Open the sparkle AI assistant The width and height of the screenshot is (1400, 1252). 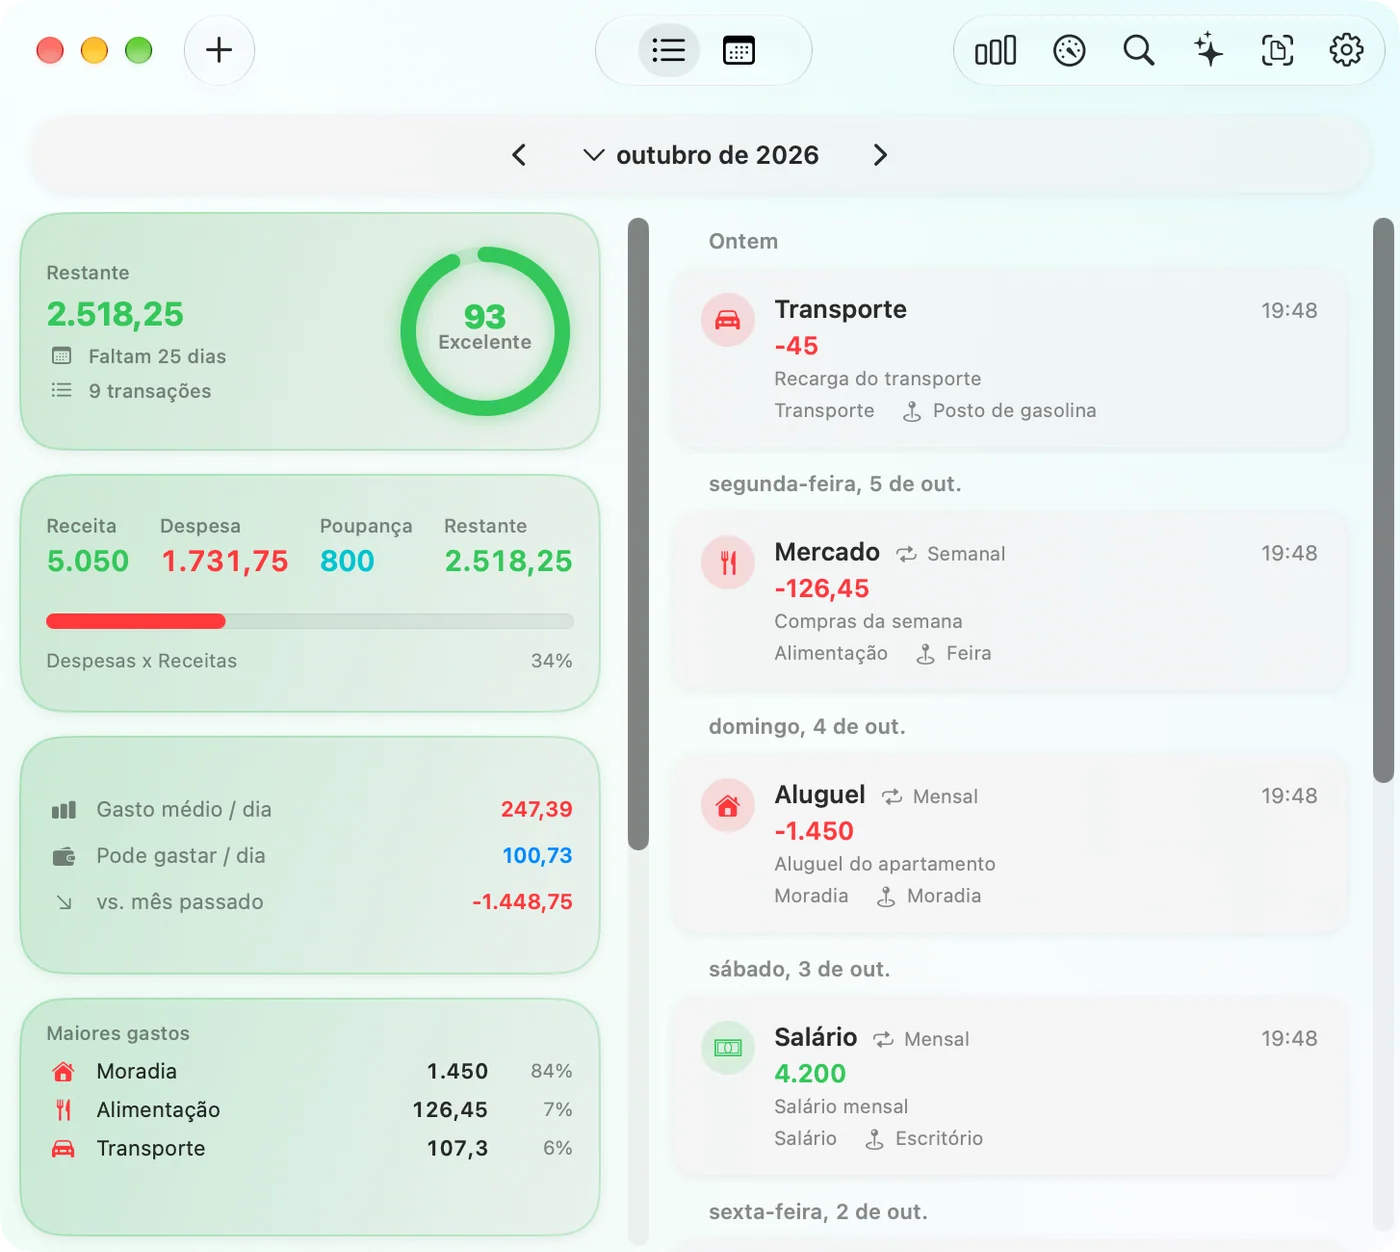(x=1208, y=50)
